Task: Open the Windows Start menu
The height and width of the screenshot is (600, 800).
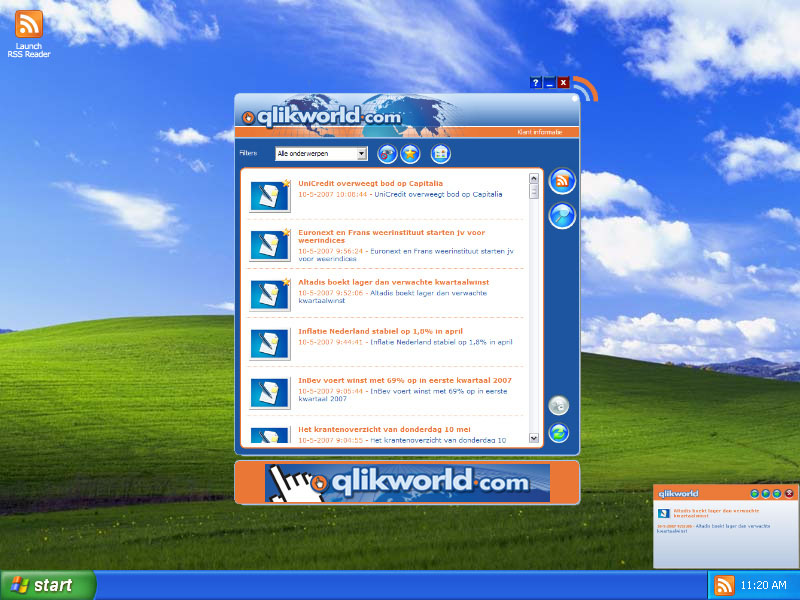Action: (x=48, y=585)
